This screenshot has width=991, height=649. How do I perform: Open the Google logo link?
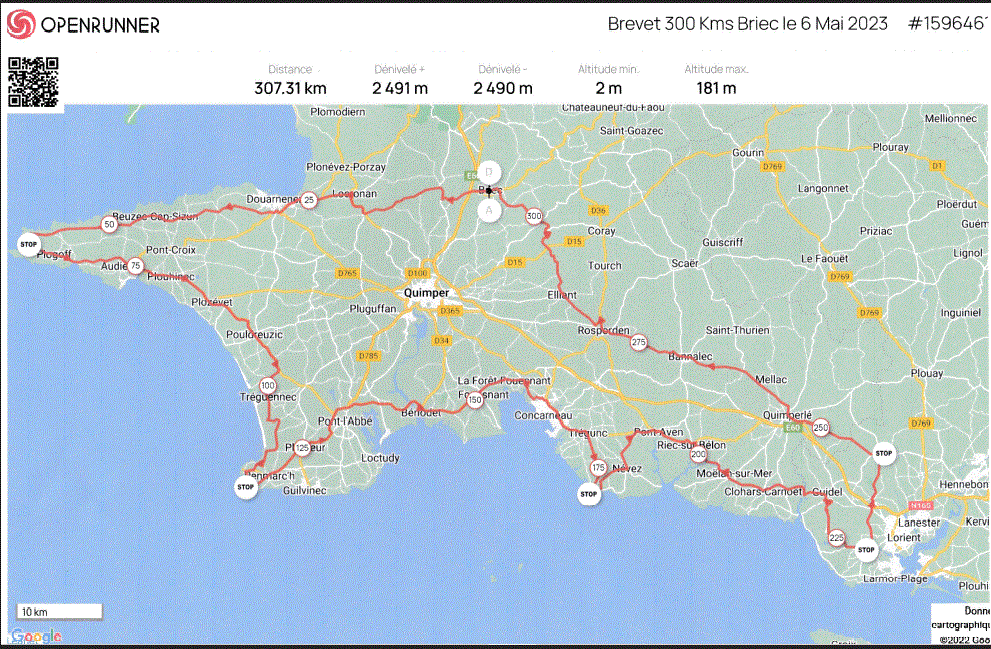[36, 636]
